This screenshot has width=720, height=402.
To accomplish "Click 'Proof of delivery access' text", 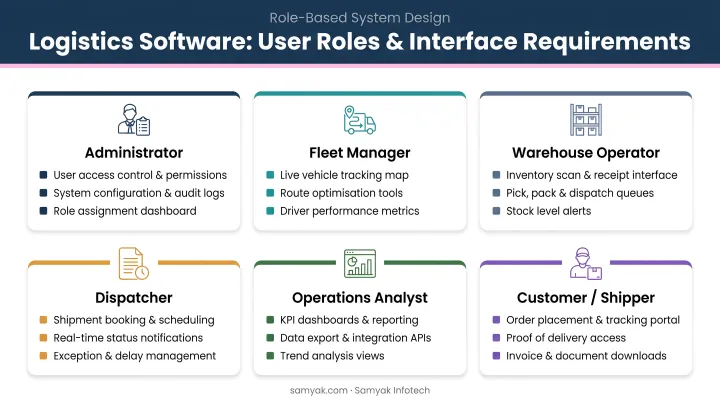I will pos(566,338).
